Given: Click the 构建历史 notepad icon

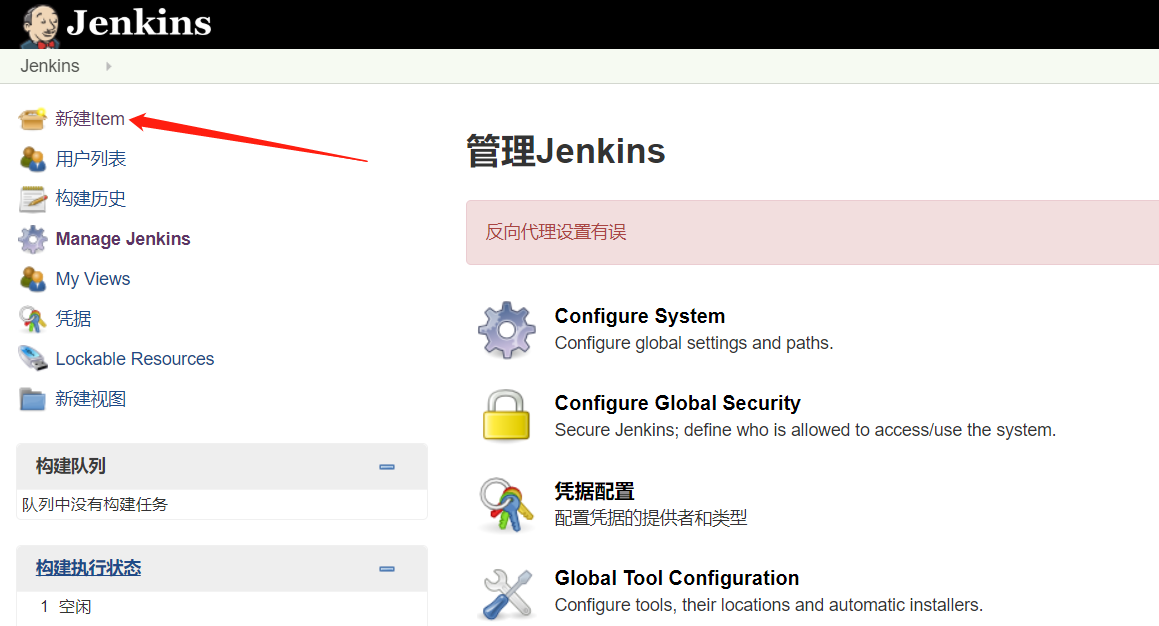Looking at the screenshot, I should 33,198.
